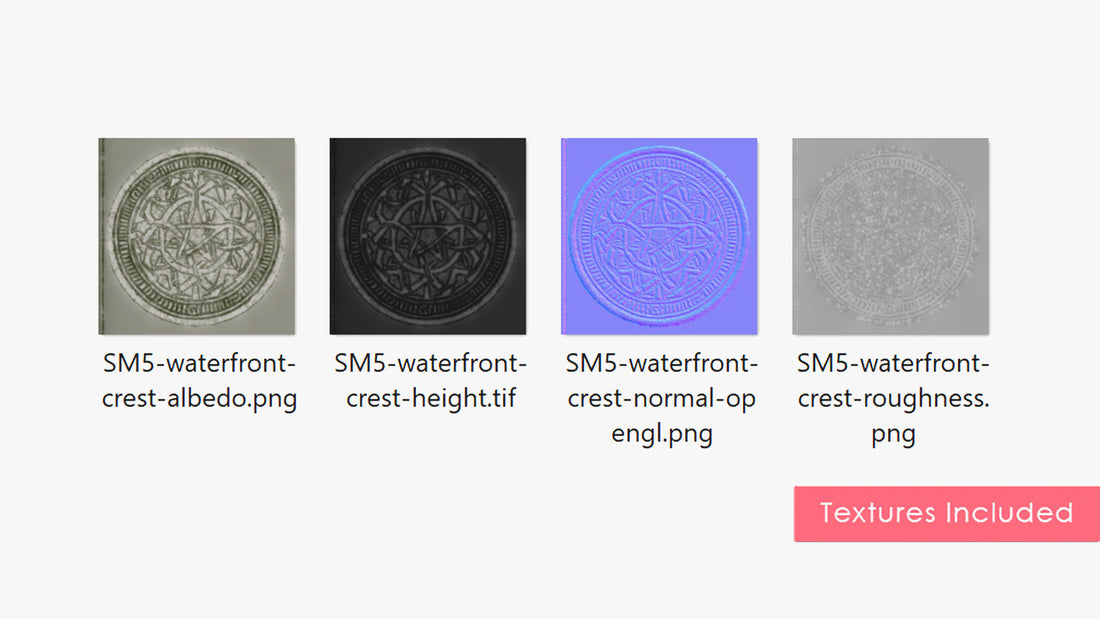Select the normal OpenGL map thumbnail
This screenshot has width=1100, height=619.
659,236
